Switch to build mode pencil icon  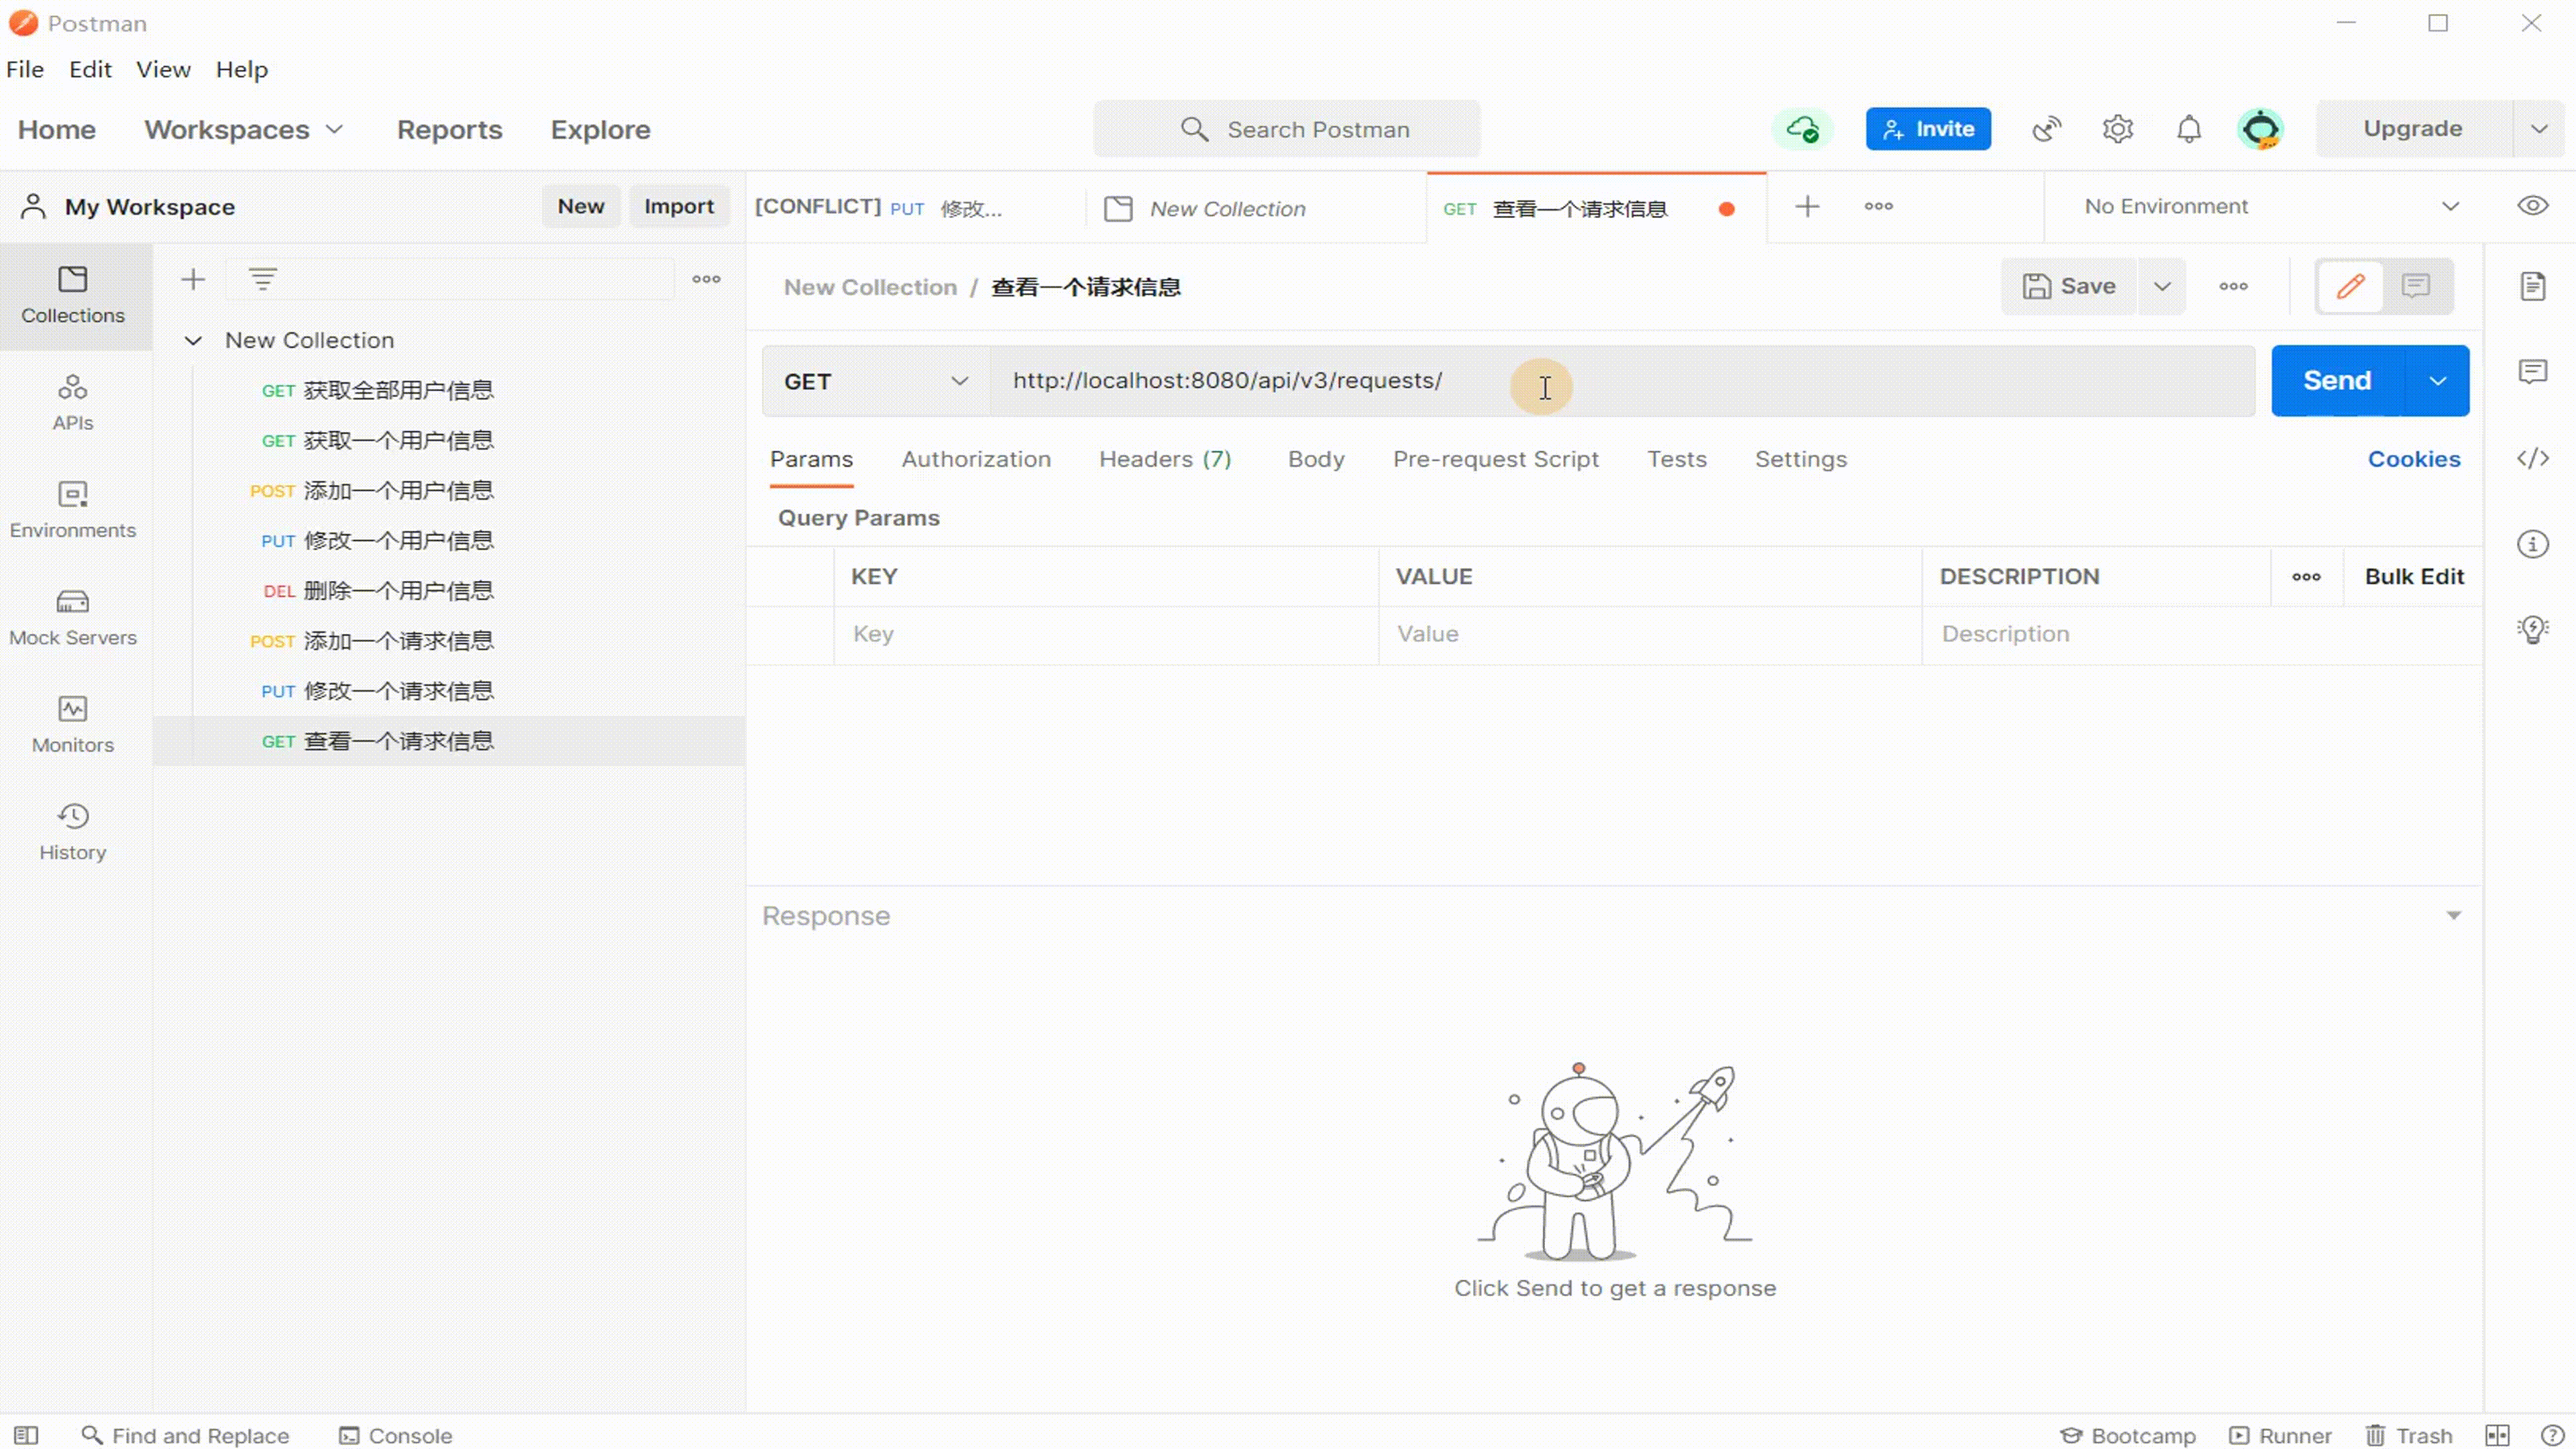[2350, 287]
